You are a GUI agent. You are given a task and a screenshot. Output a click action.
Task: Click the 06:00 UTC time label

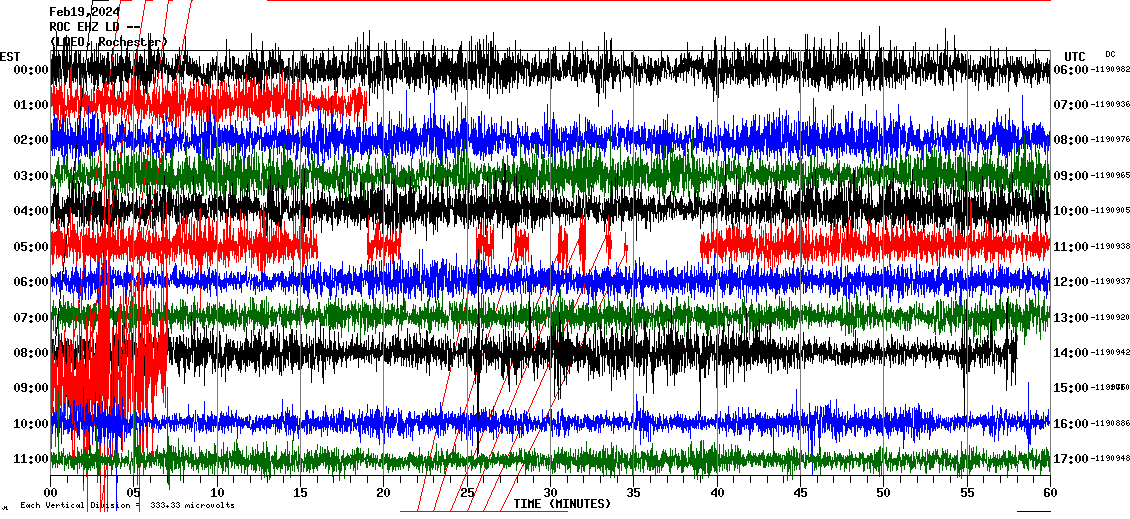tap(1070, 70)
